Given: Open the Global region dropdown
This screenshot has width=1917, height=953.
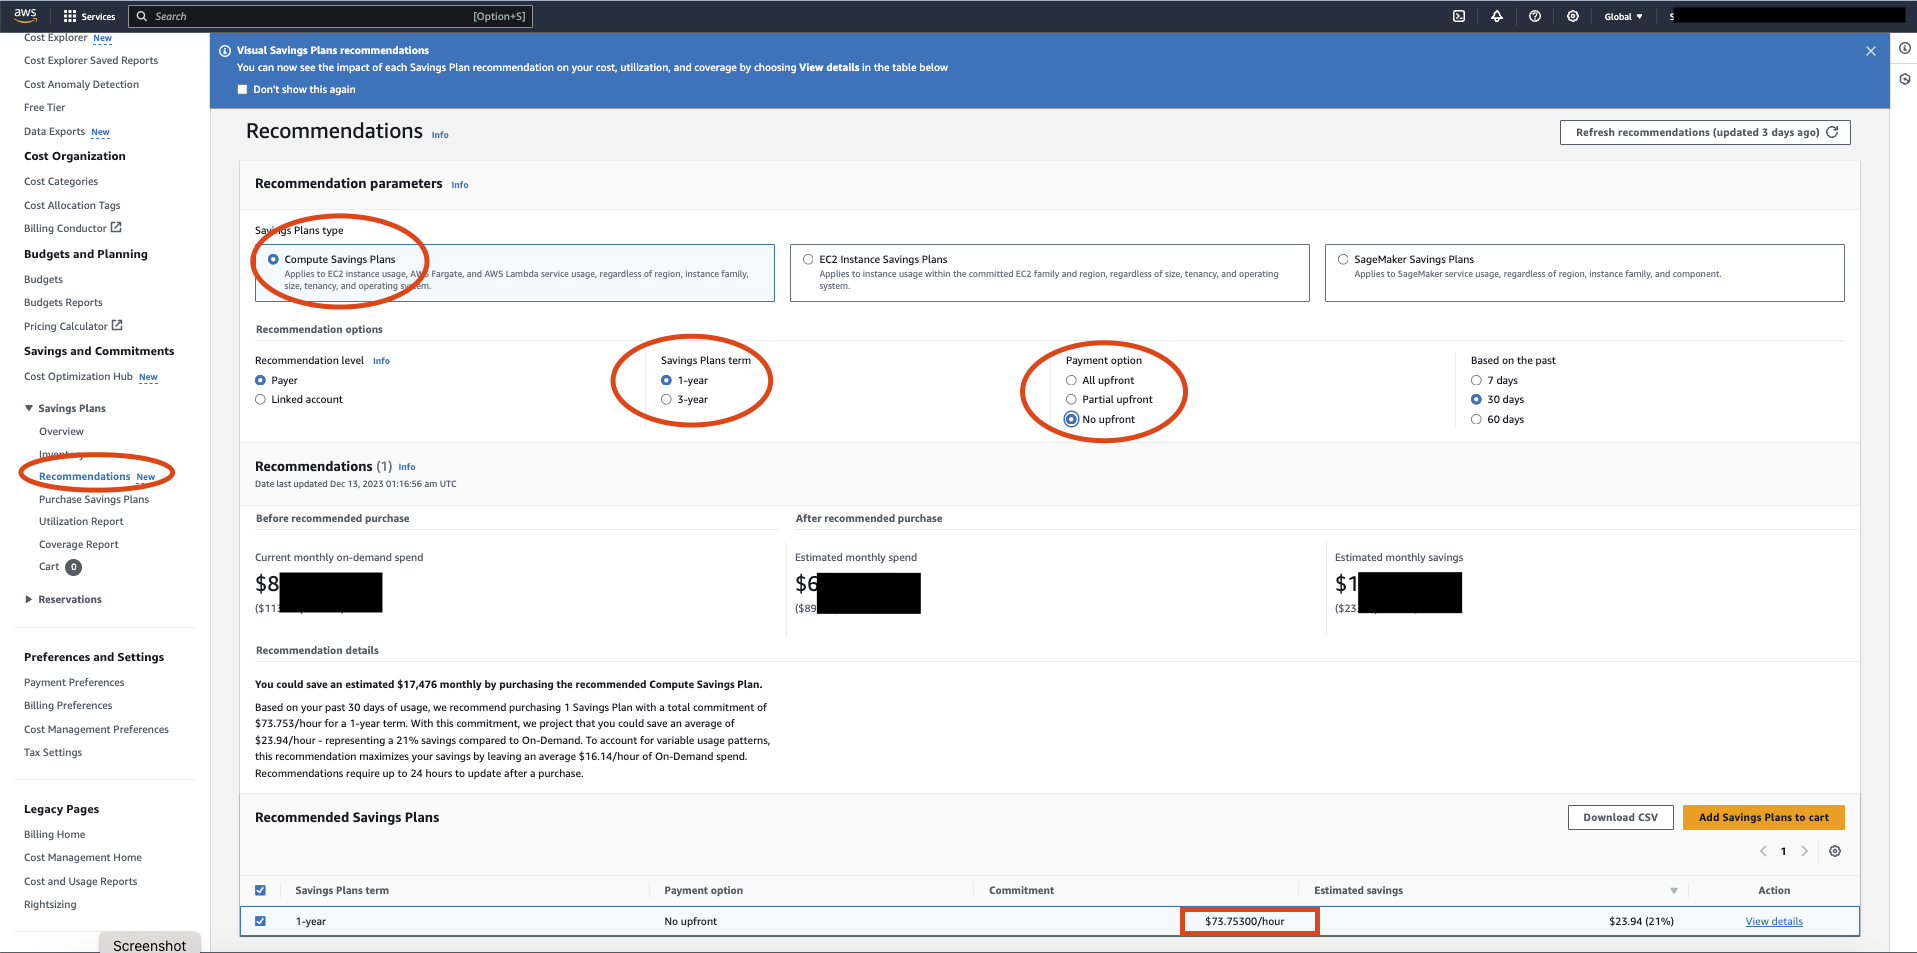Looking at the screenshot, I should point(1622,16).
